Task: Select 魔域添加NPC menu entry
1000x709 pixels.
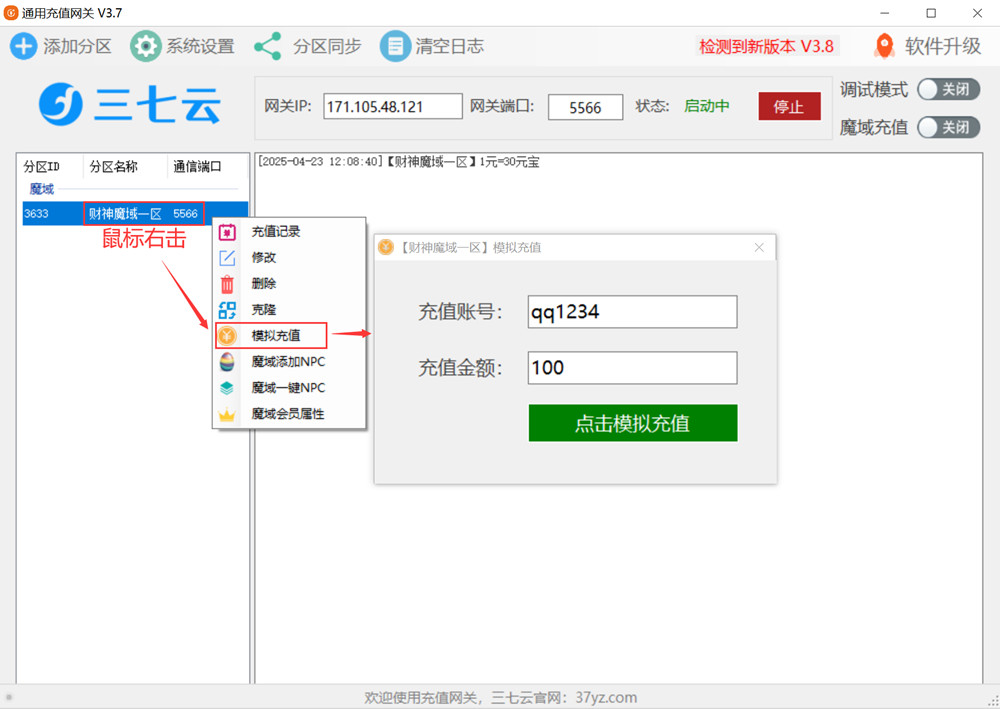Action: pos(288,362)
